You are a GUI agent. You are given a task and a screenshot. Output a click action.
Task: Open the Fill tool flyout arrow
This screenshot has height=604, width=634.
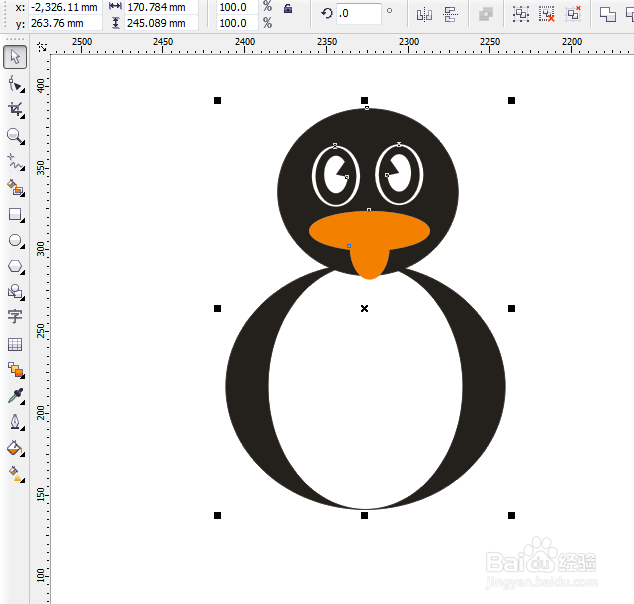[x=23, y=455]
